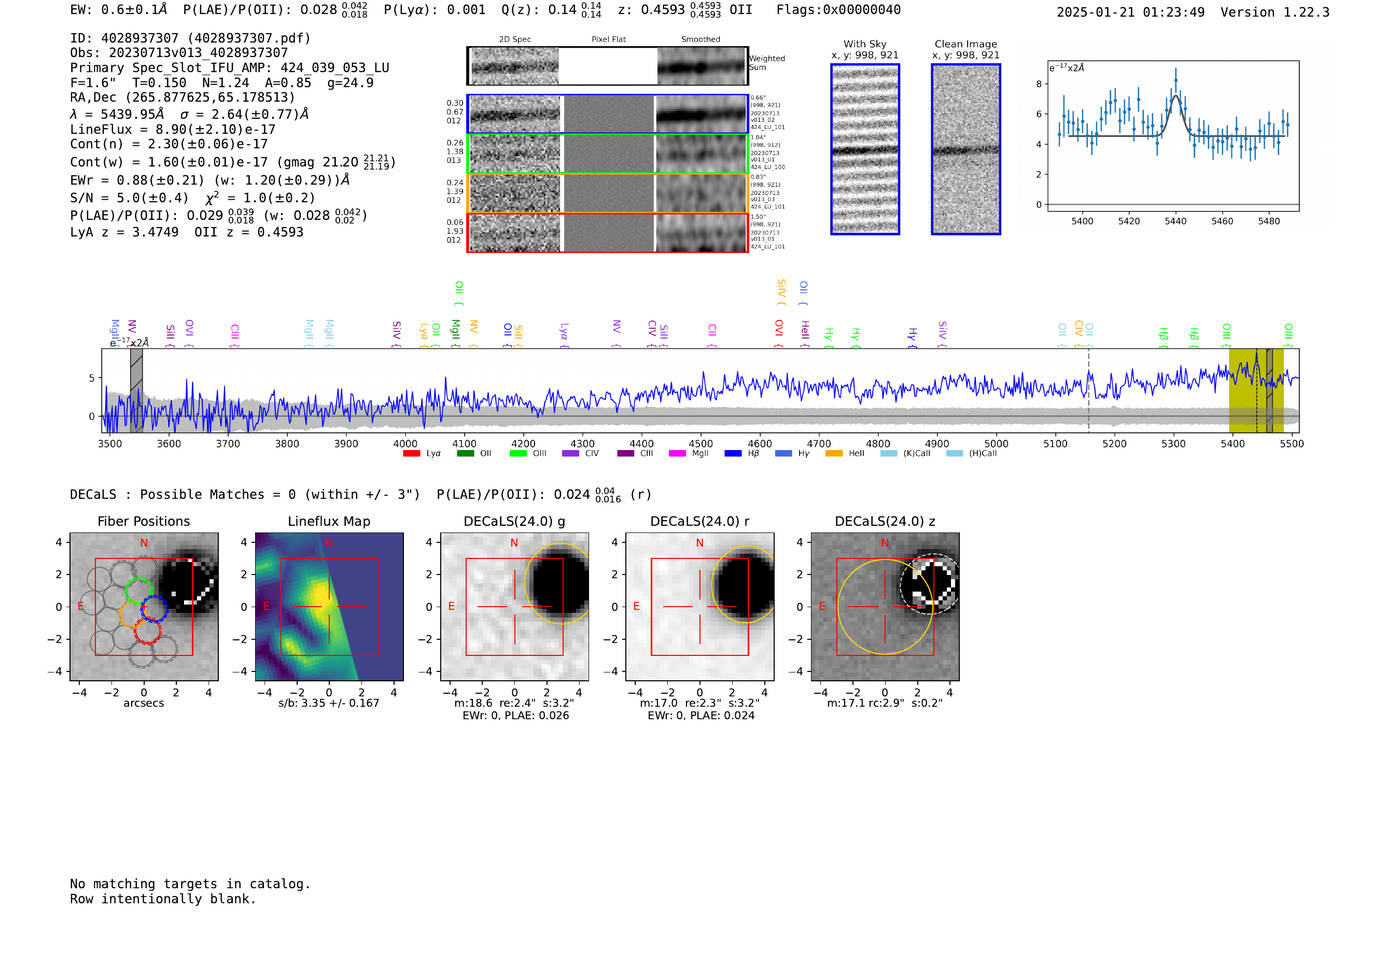
Task: Open the Clean Image cutout
Action: [x=966, y=149]
